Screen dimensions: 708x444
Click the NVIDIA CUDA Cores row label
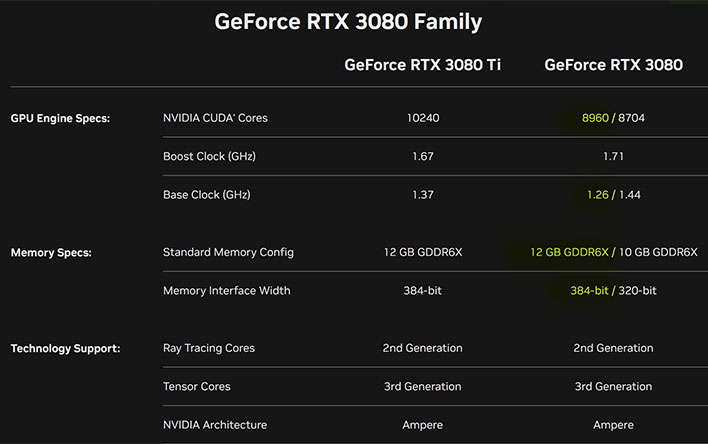click(x=215, y=118)
